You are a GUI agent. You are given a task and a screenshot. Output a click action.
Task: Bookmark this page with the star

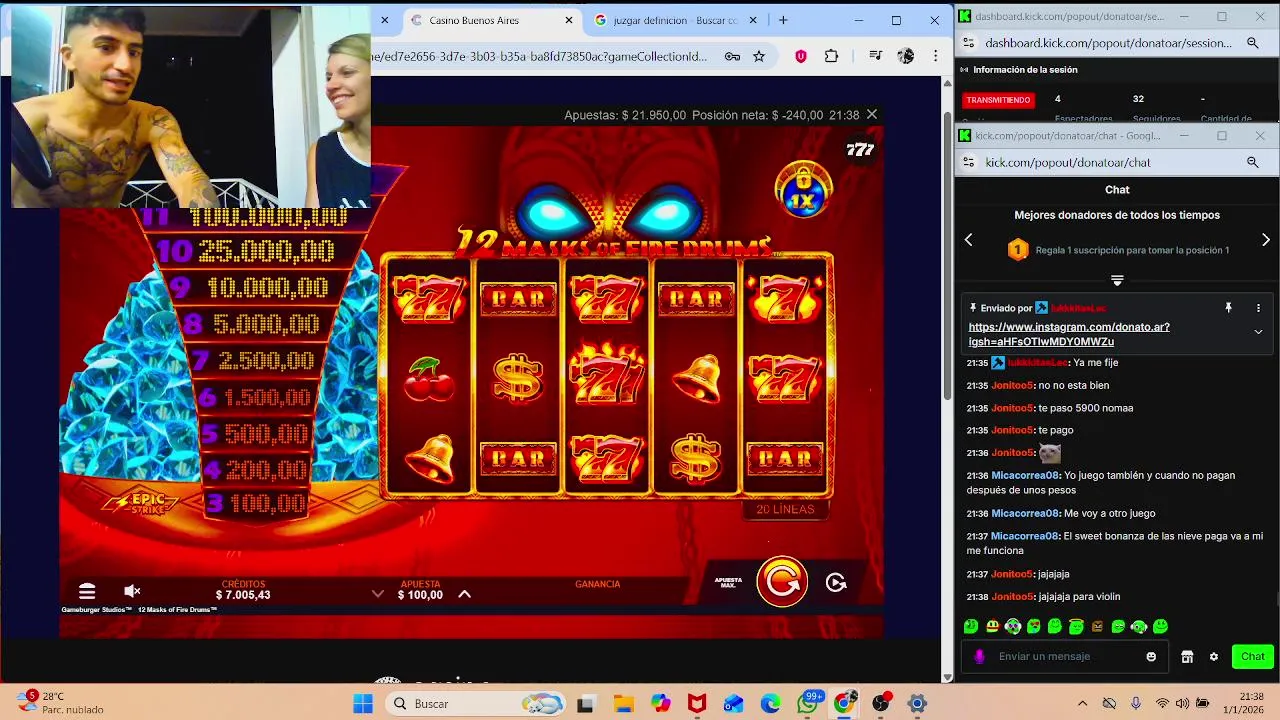[759, 56]
